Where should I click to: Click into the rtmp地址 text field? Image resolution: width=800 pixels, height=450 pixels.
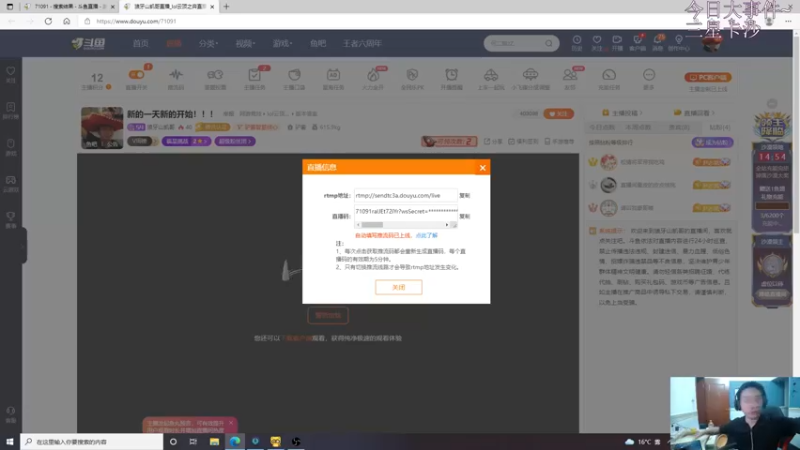[x=406, y=195]
